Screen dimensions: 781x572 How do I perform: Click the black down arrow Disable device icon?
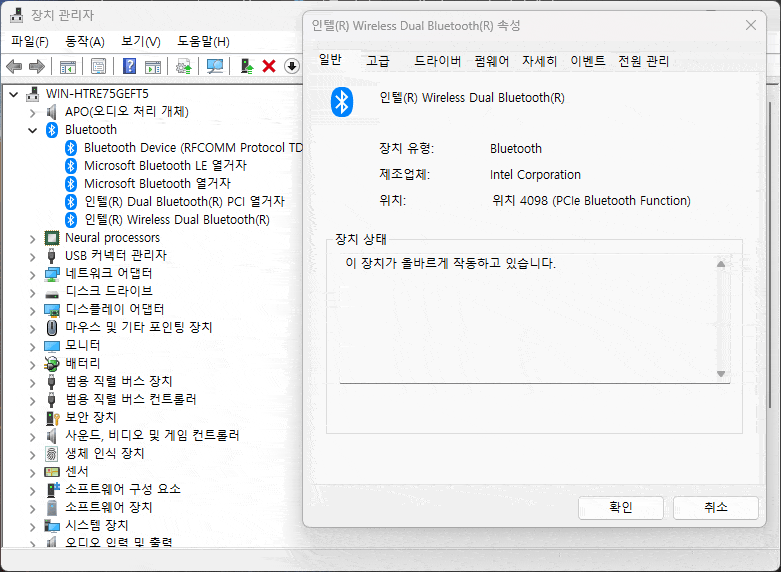(292, 66)
